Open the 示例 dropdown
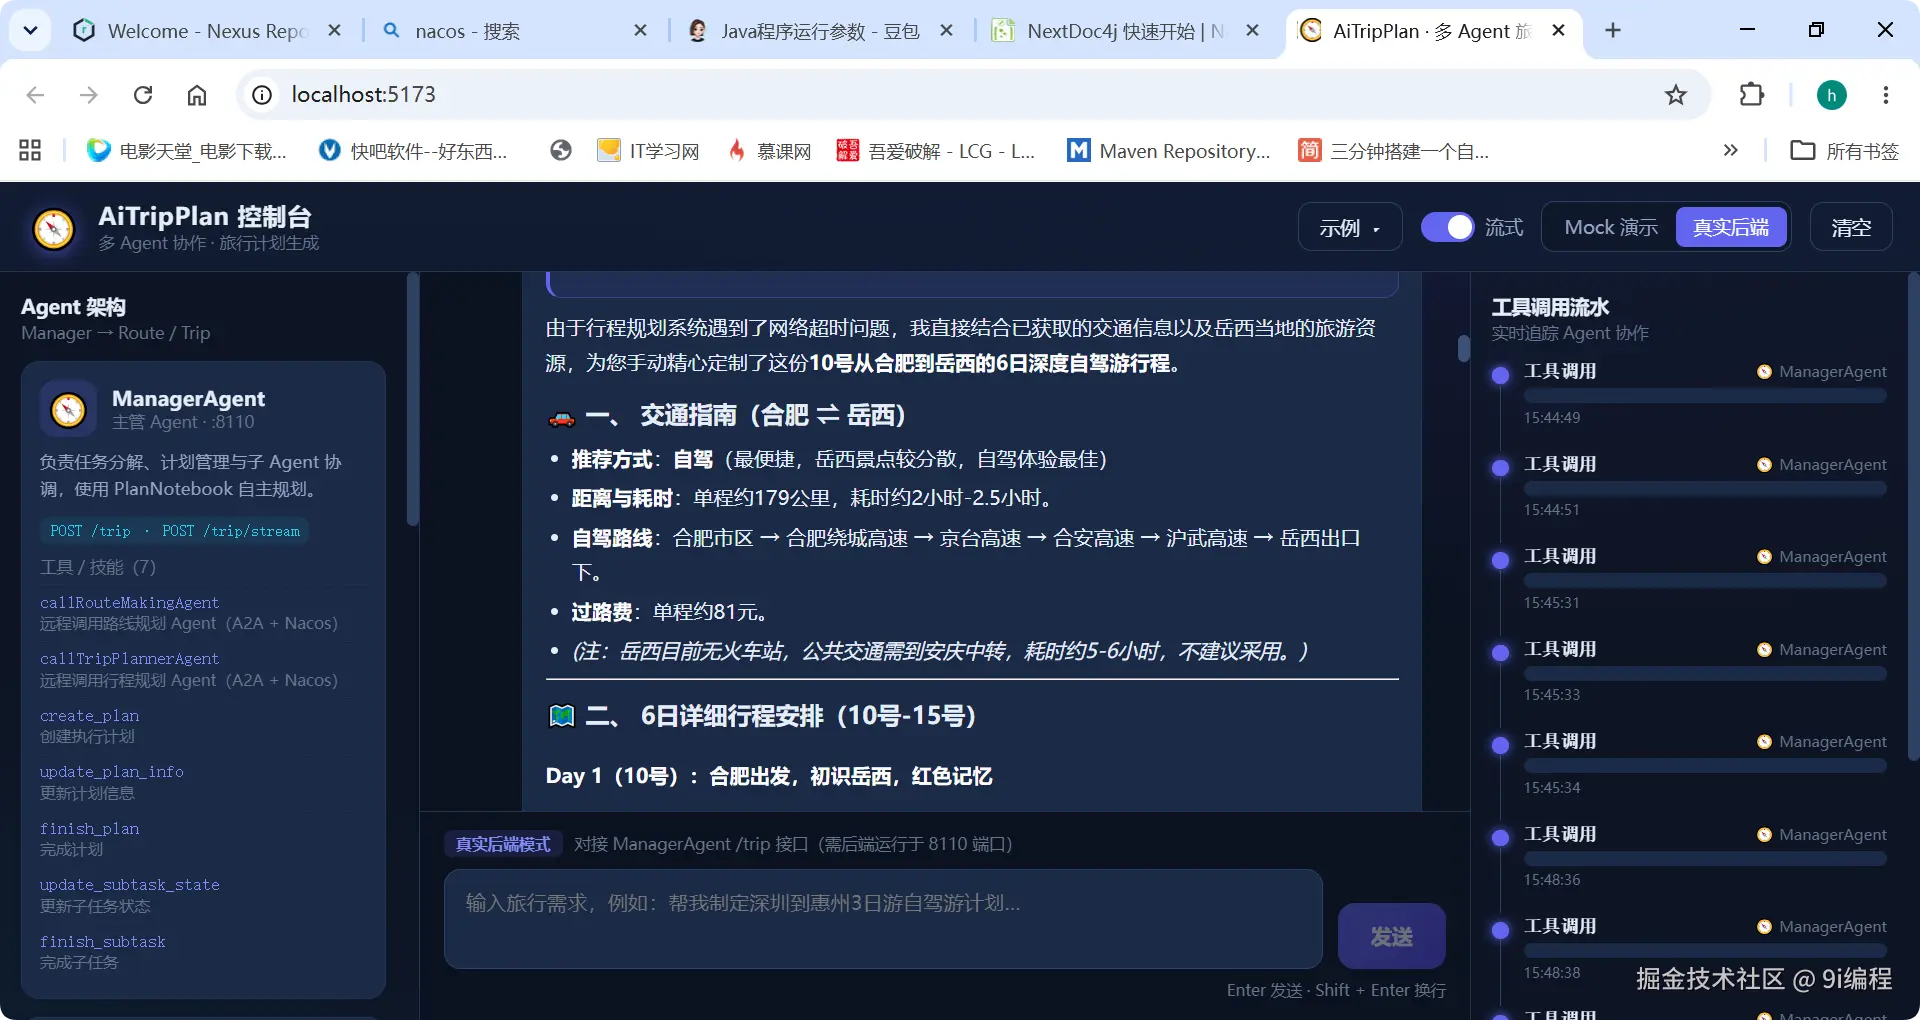This screenshot has width=1920, height=1020. point(1350,227)
